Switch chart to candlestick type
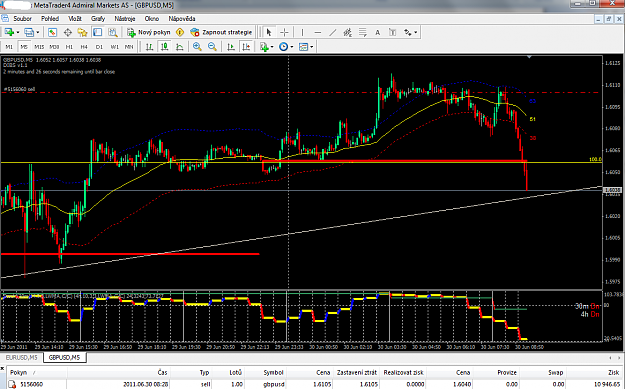The width and height of the screenshot is (625, 389). pos(165,47)
